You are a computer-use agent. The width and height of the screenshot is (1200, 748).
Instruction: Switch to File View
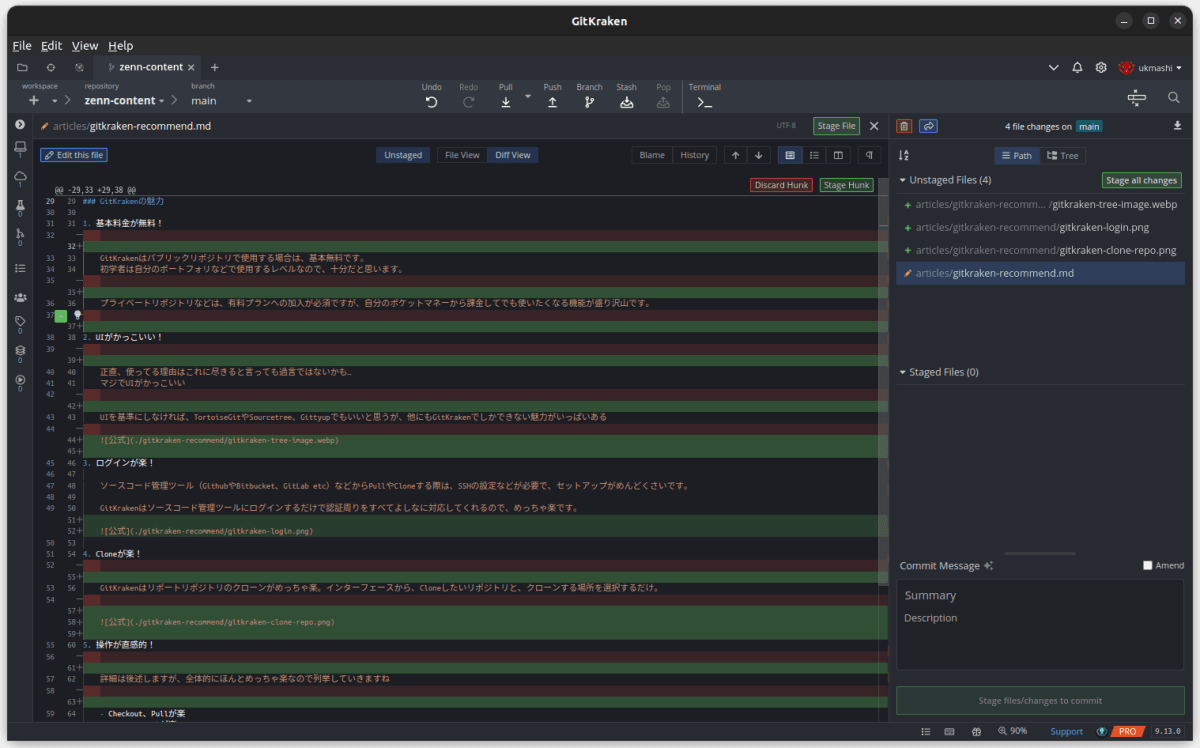(462, 155)
